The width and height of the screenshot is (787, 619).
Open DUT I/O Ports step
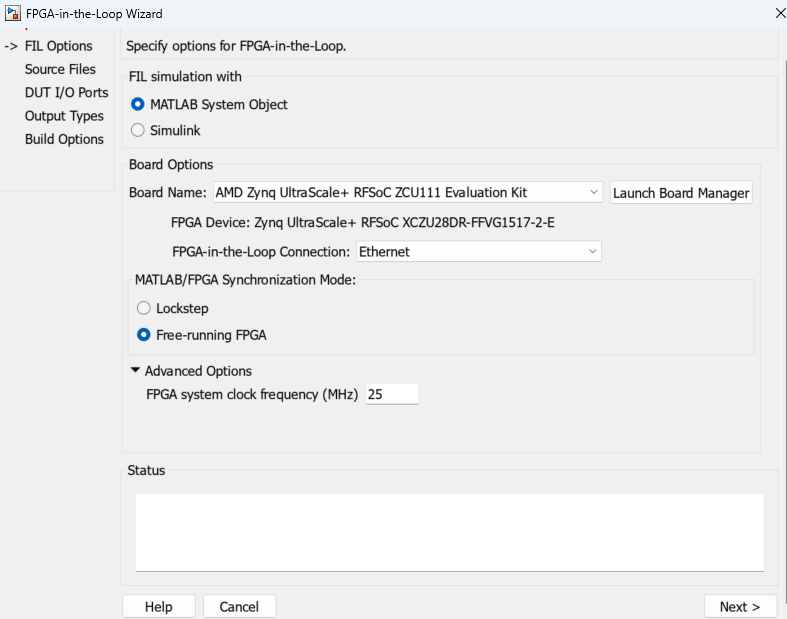[x=66, y=93]
